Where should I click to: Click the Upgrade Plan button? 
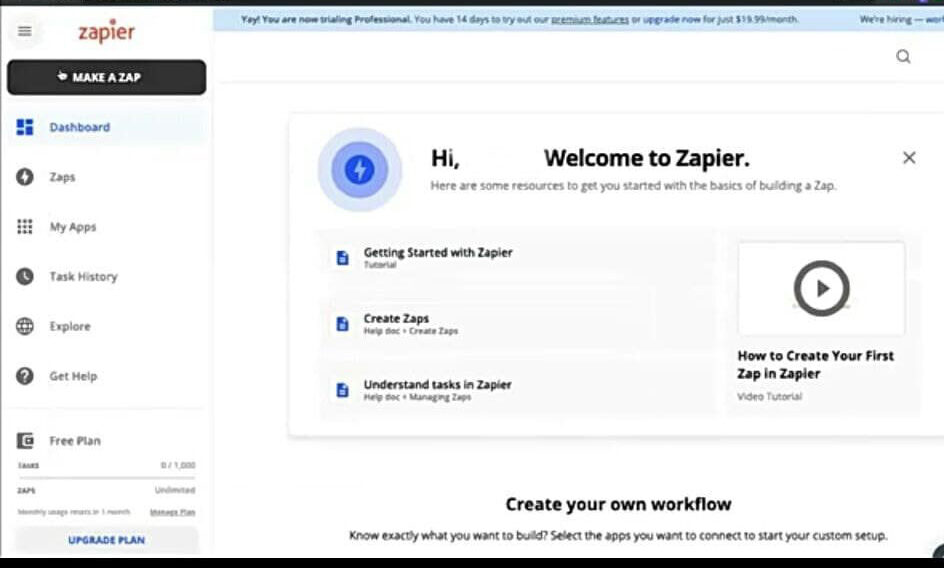107,540
